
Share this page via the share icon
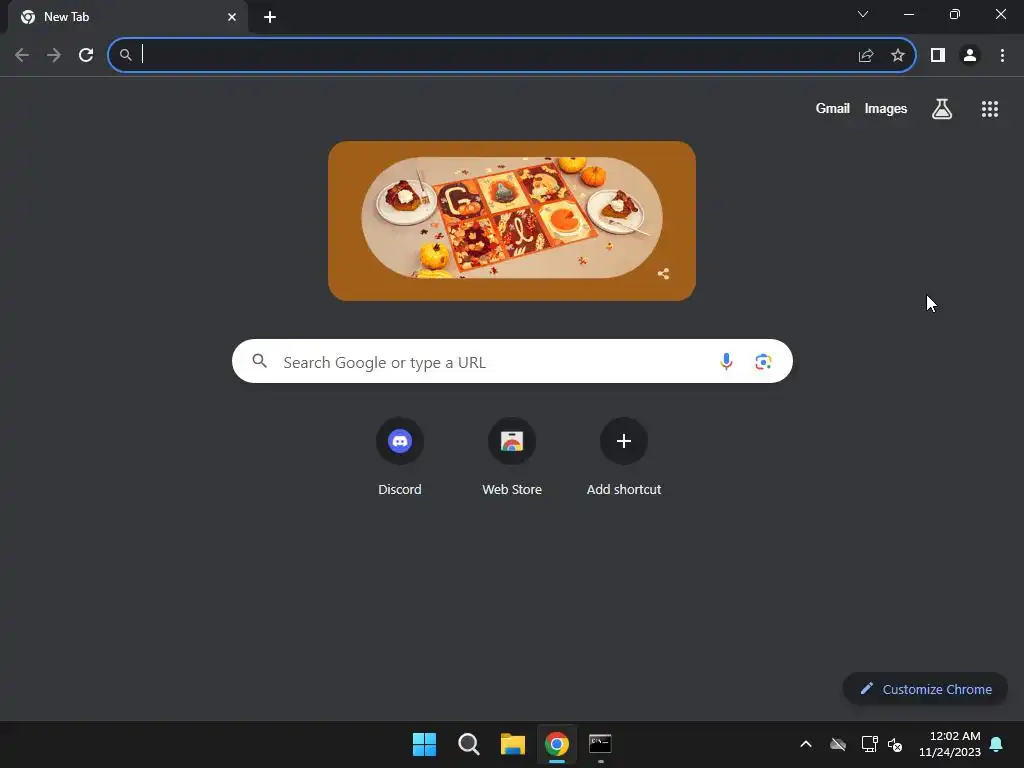866,56
